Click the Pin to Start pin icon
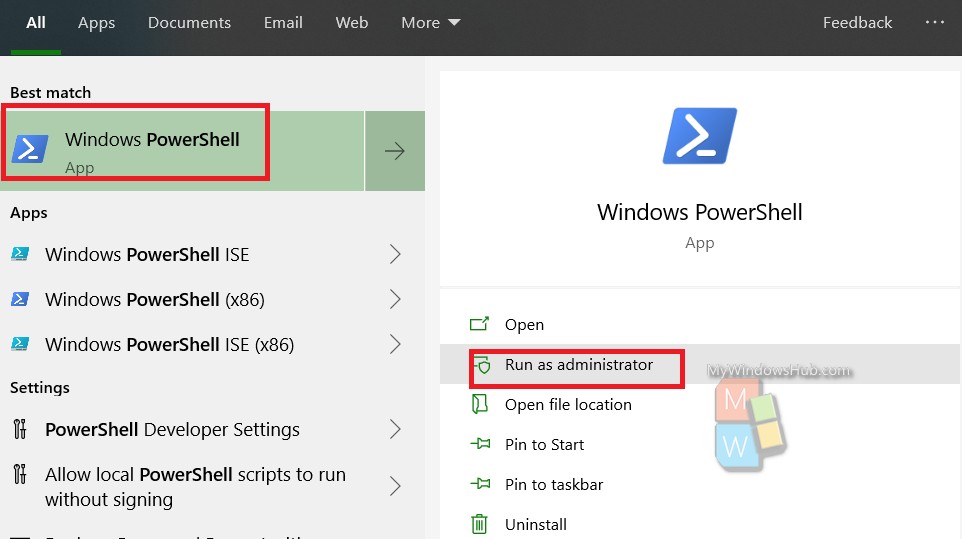The image size is (962, 539). 480,443
